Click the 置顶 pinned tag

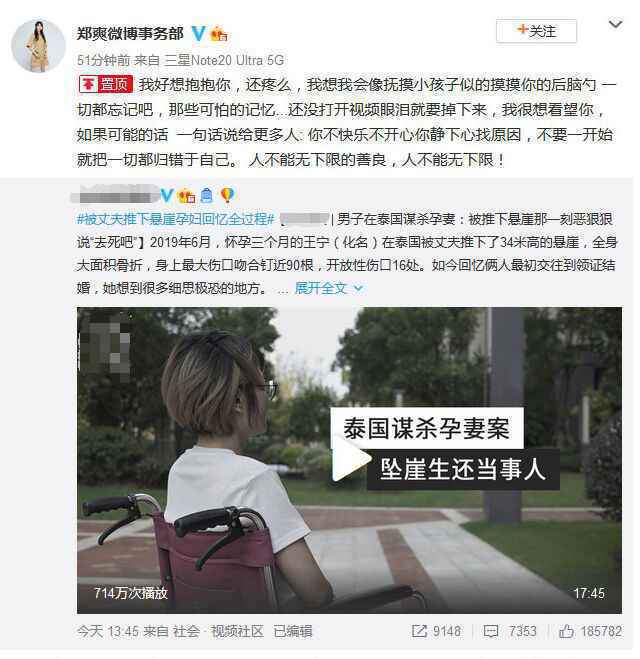(x=106, y=84)
